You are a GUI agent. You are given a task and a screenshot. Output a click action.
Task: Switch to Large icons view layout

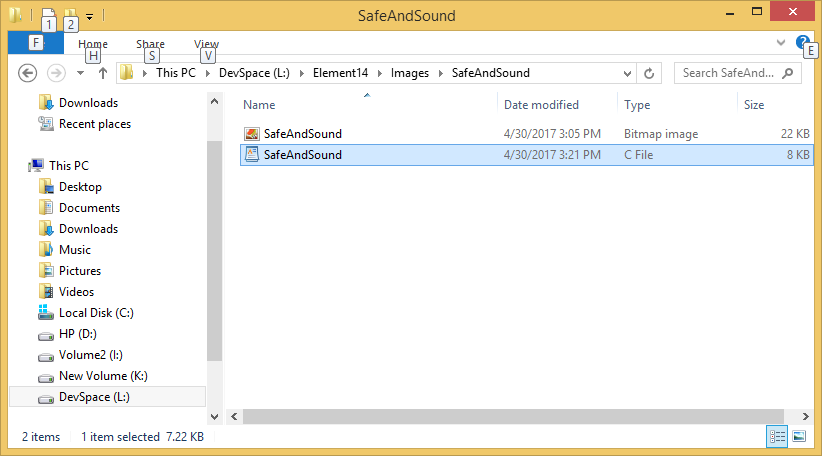tap(799, 436)
